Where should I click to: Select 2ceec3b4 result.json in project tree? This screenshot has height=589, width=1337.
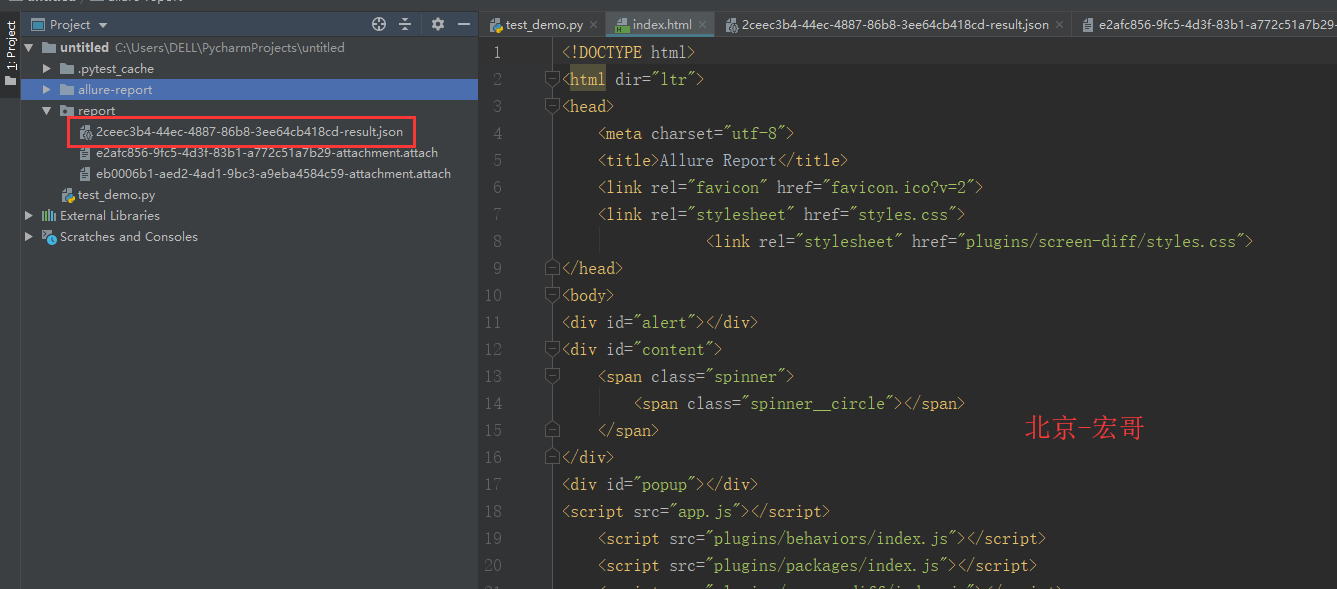point(249,132)
